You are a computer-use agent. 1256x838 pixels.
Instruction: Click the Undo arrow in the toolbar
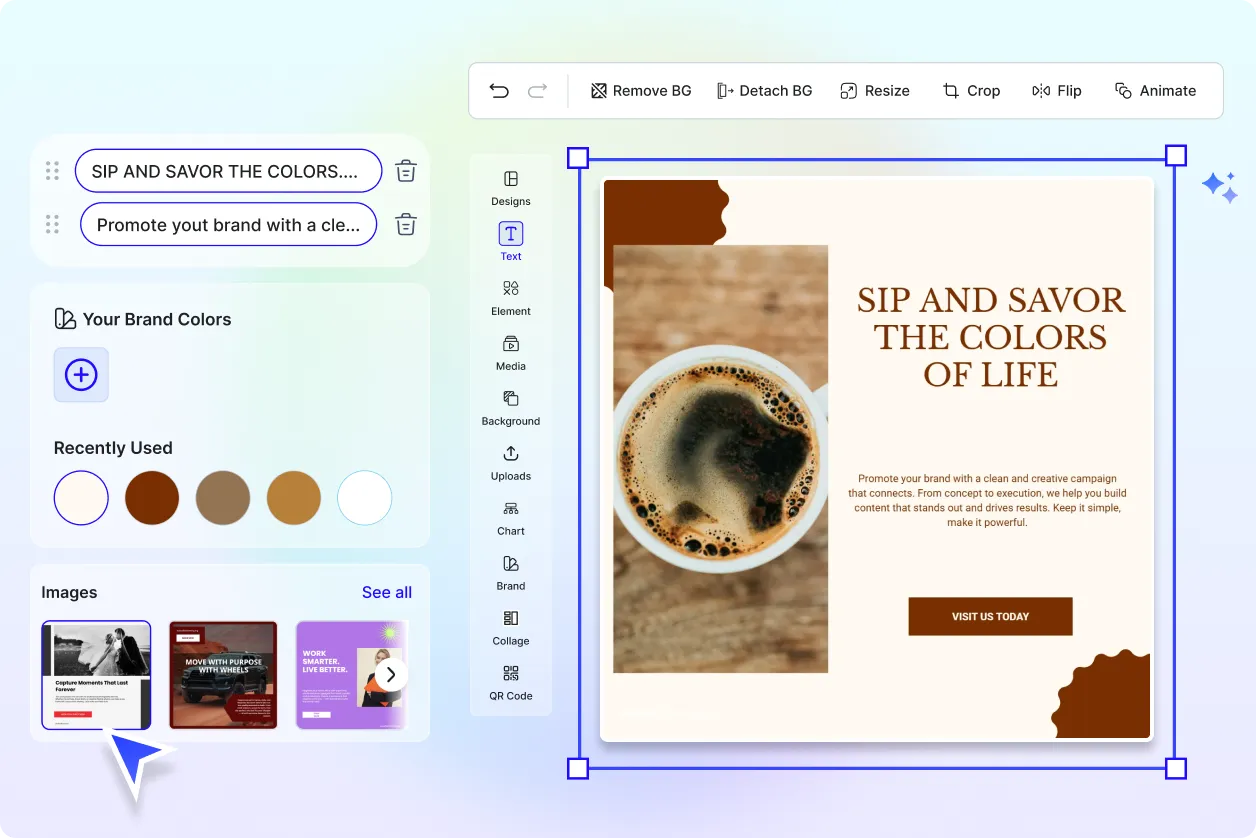pyautogui.click(x=499, y=90)
